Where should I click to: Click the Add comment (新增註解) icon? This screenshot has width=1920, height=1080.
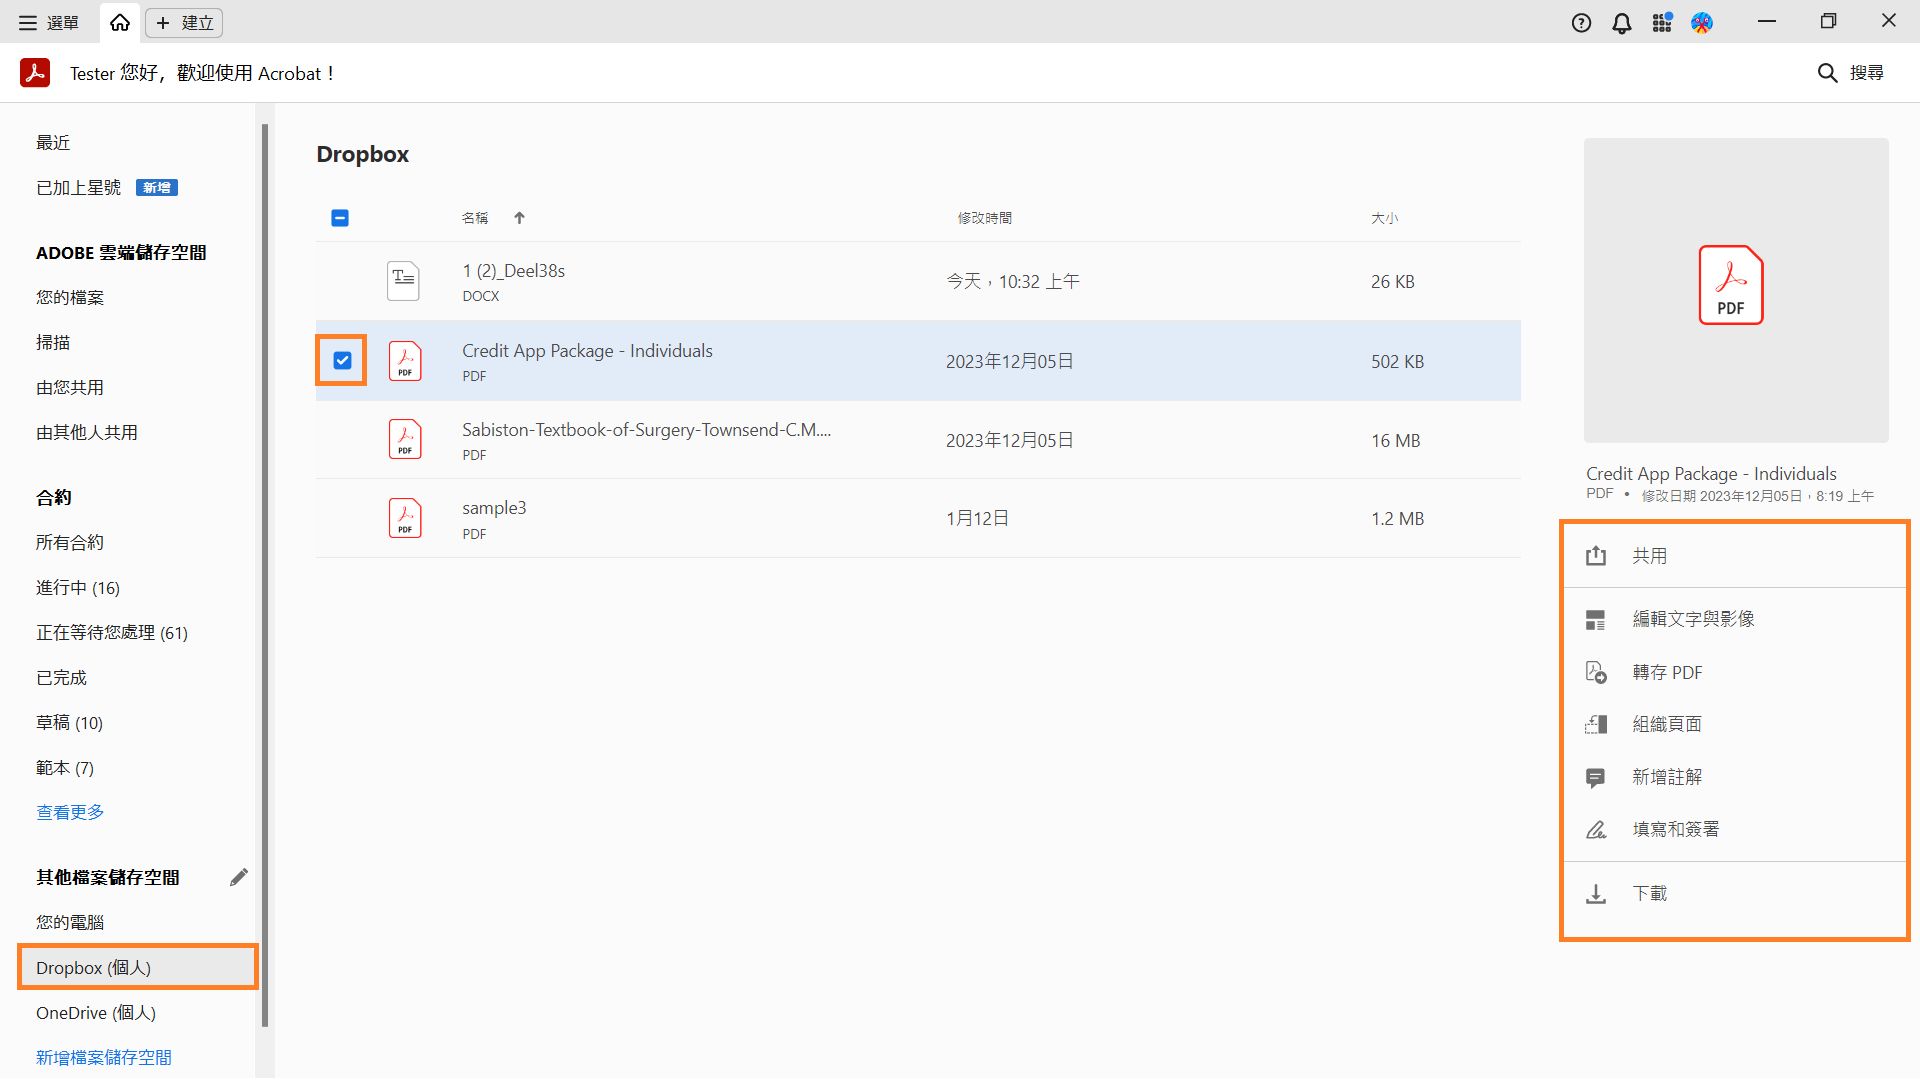pos(1596,778)
